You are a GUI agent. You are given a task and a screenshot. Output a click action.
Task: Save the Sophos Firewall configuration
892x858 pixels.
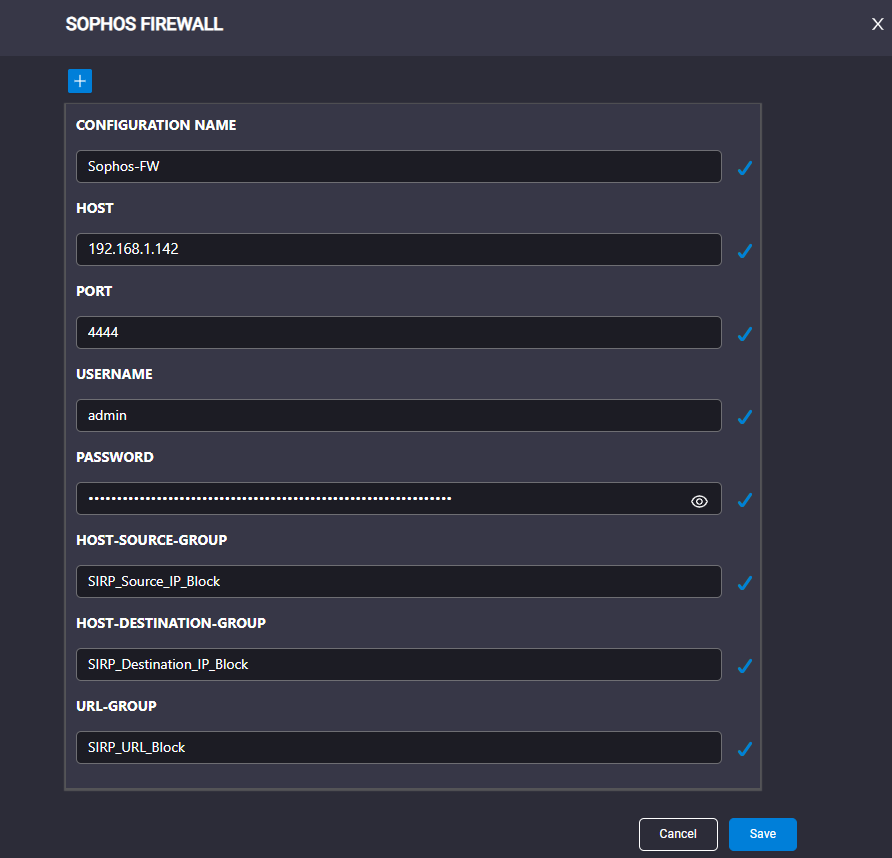pos(762,834)
